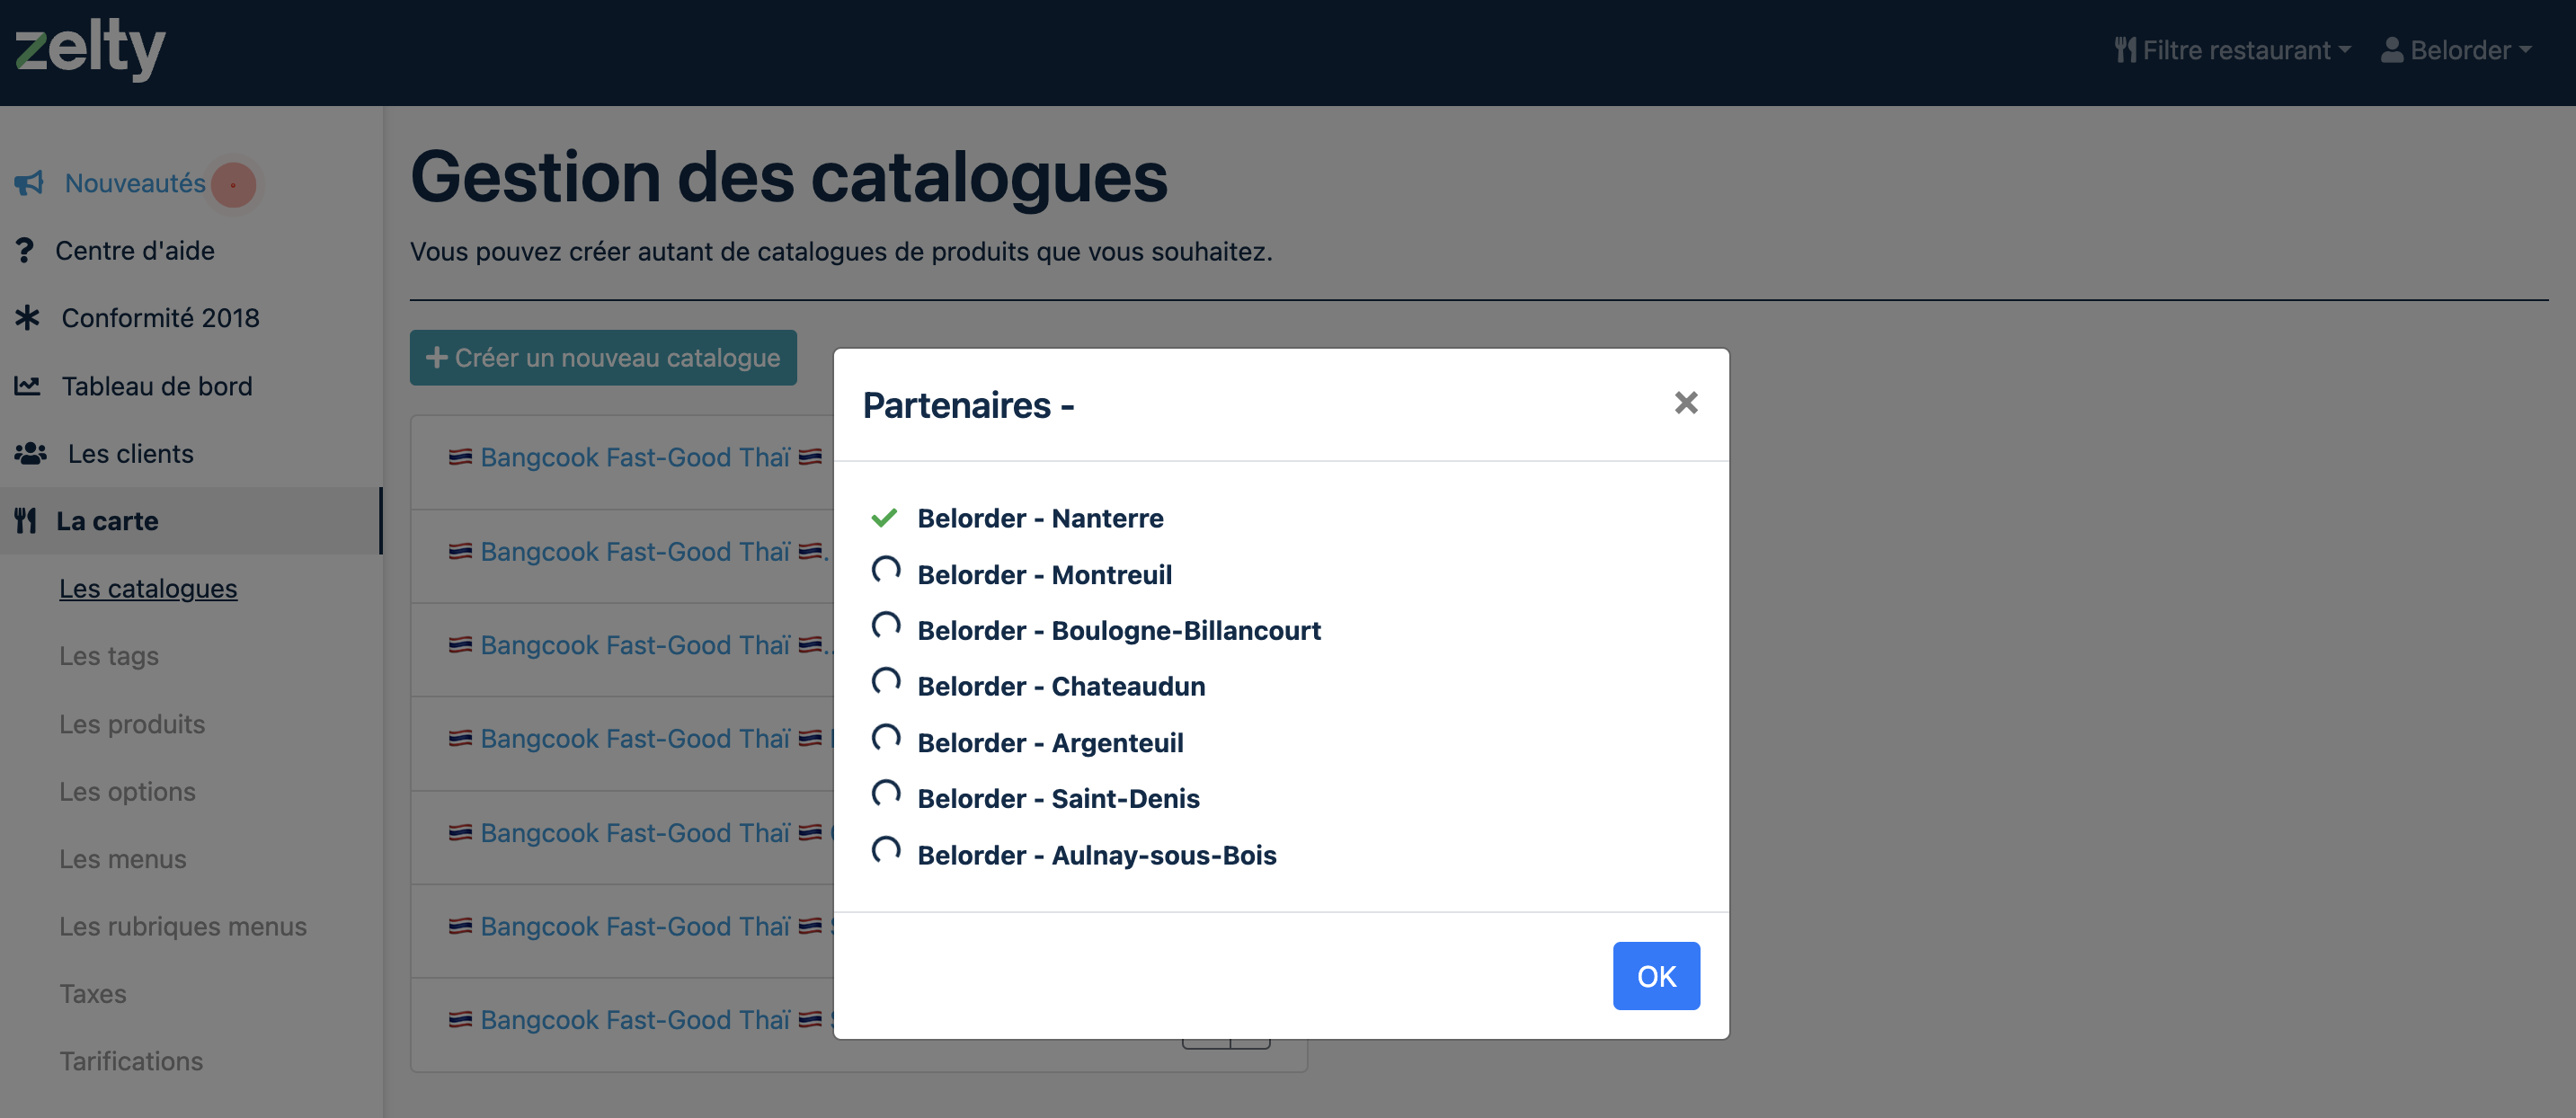The width and height of the screenshot is (2576, 1118).
Task: Click the Conformité 2018 asterisk icon
Action: pos(27,318)
